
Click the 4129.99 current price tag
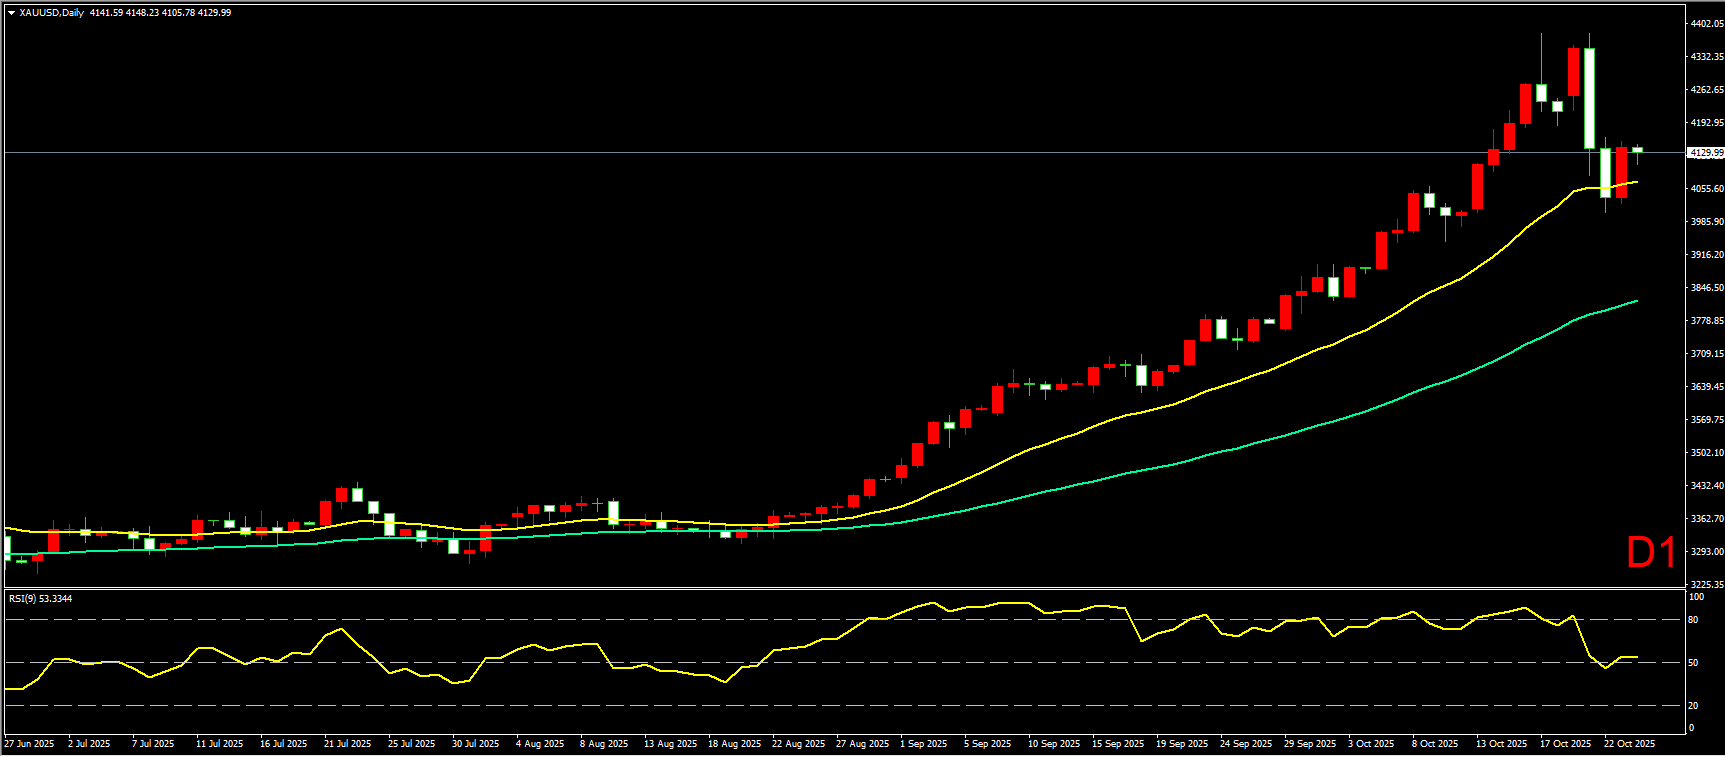[1705, 153]
